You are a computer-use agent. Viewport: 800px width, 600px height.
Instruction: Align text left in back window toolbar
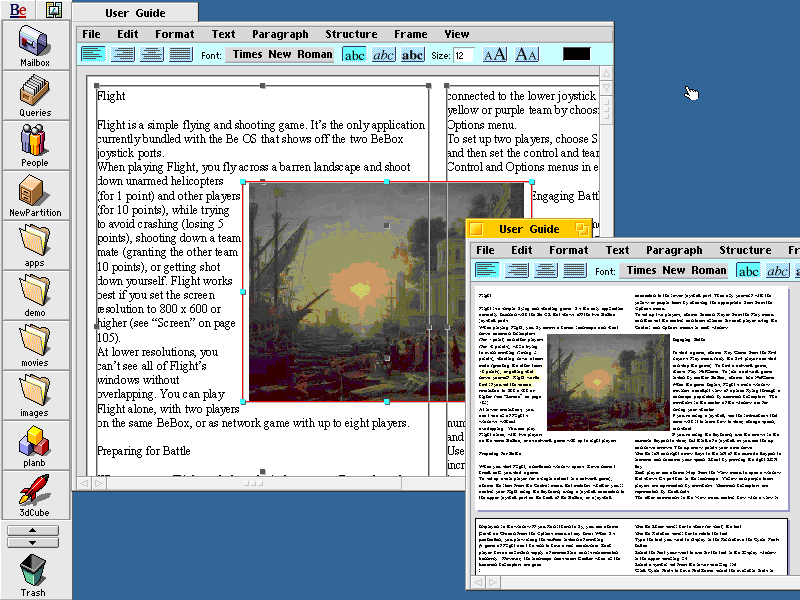click(93, 54)
